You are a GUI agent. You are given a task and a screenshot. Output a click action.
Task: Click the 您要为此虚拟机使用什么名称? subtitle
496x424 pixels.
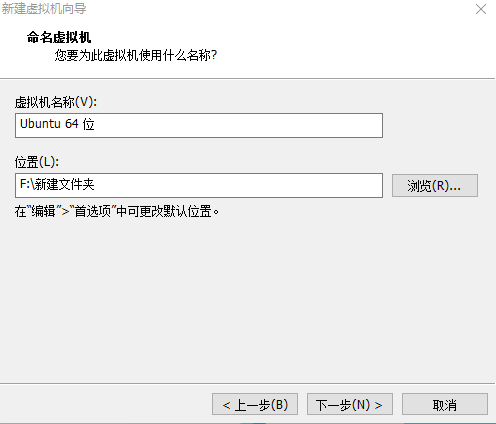[x=136, y=55]
